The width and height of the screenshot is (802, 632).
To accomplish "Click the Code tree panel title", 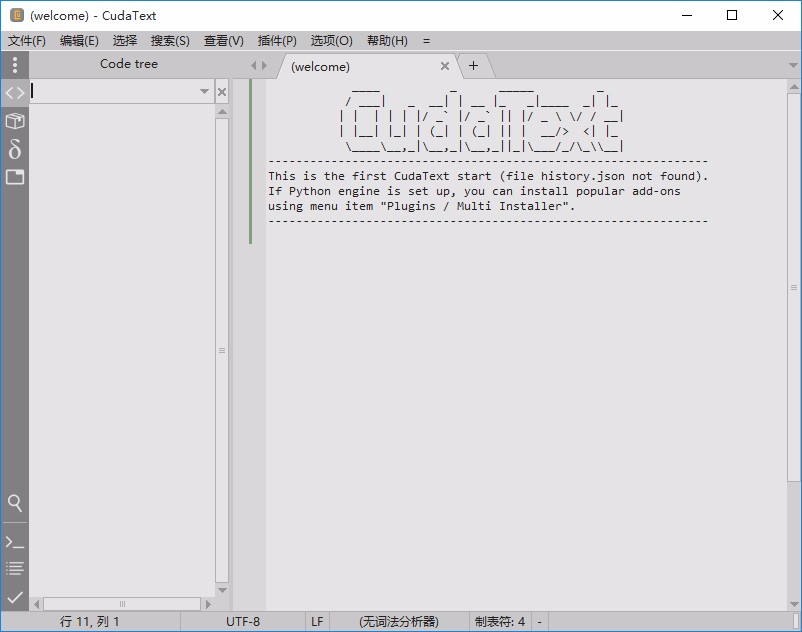I will coord(129,64).
